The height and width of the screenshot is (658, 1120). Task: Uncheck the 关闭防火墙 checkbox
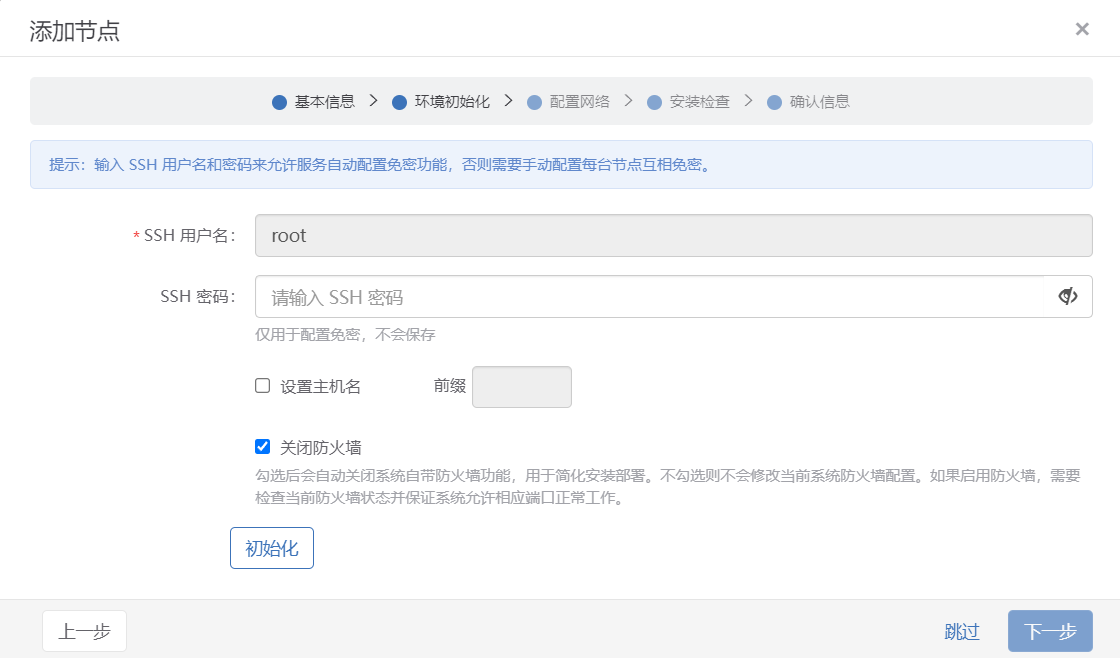[263, 447]
